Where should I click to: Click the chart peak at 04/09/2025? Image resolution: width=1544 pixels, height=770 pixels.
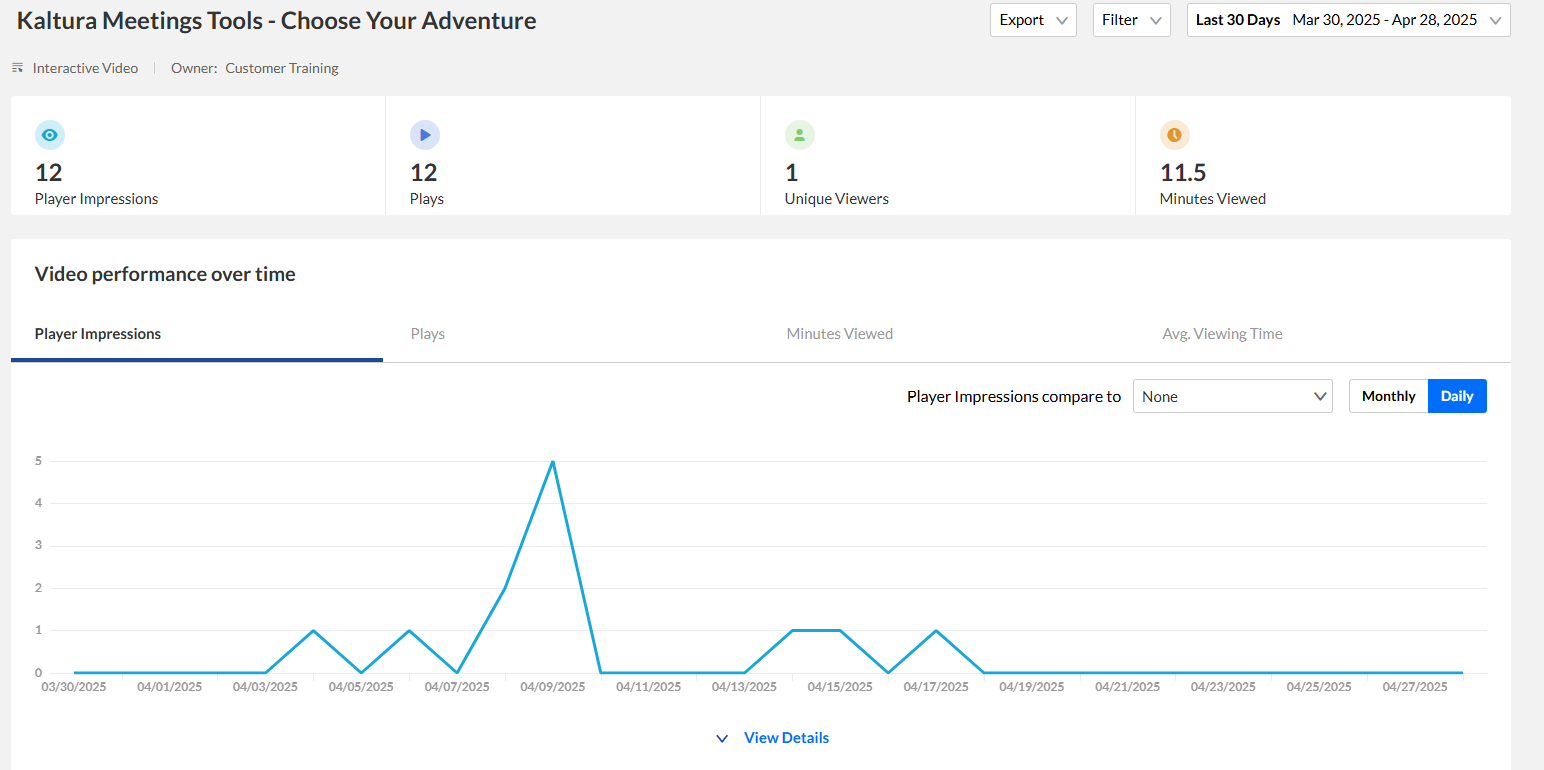click(553, 462)
